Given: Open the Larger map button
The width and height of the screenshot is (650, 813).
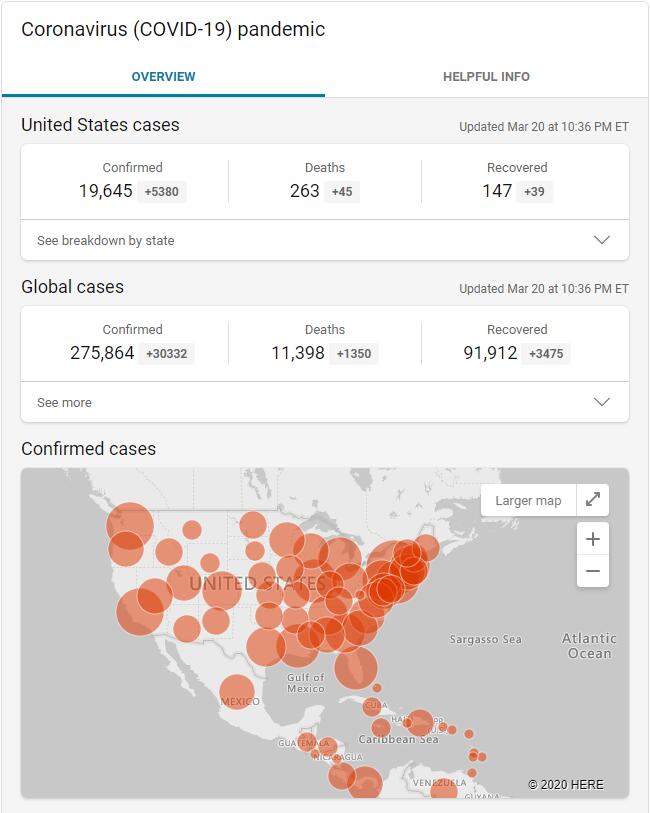Looking at the screenshot, I should [528, 500].
